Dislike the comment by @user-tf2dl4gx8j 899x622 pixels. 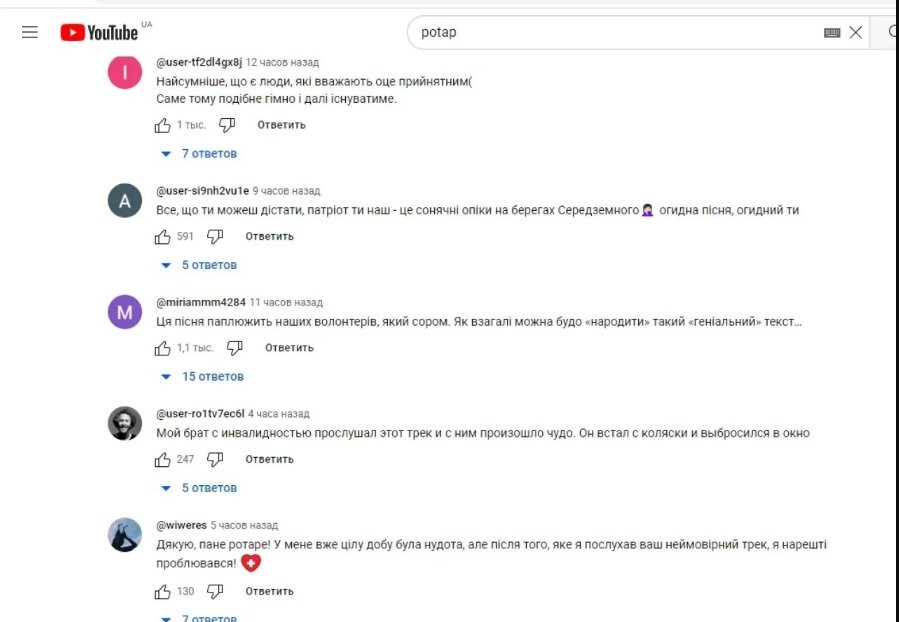227,125
